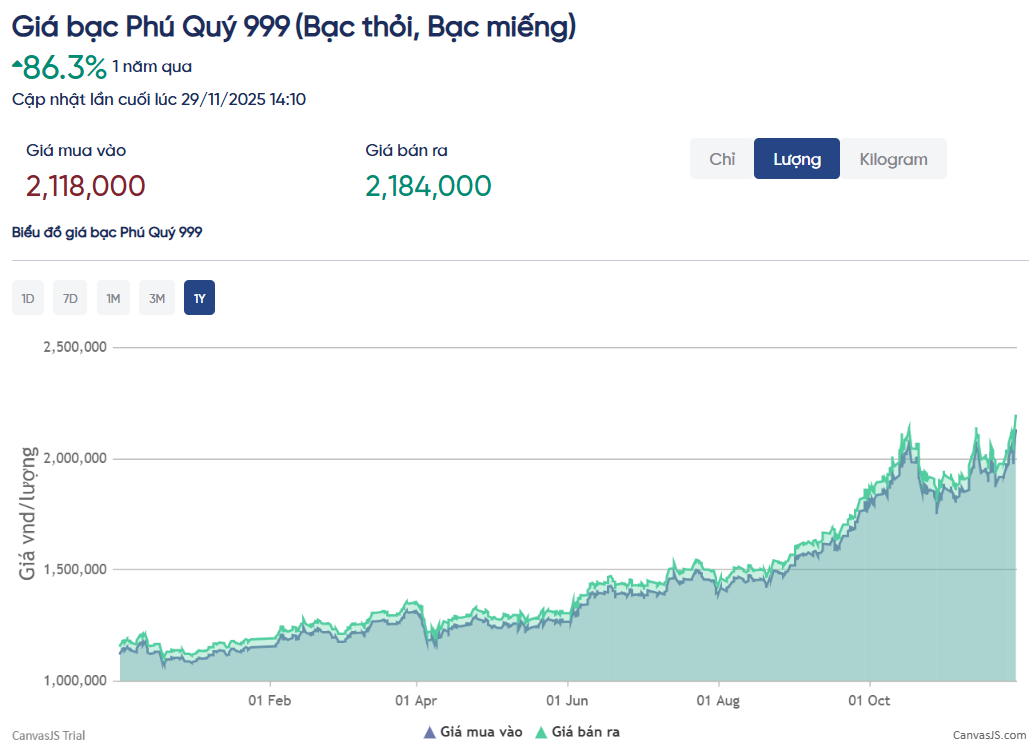
Task: Click the 01 Oct axis label
Action: [869, 700]
